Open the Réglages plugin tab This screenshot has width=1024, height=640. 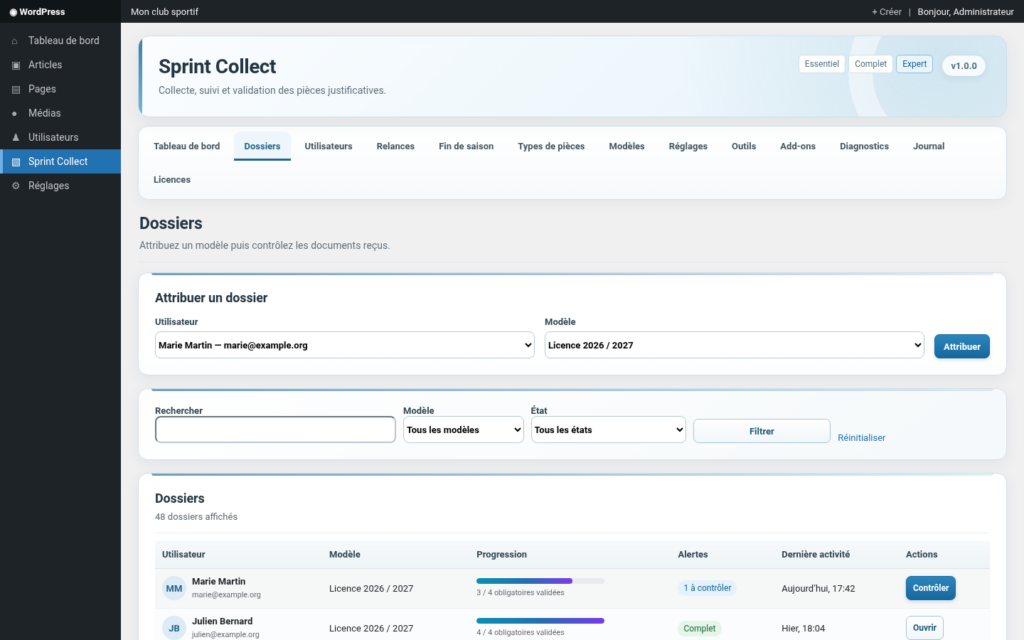point(688,146)
